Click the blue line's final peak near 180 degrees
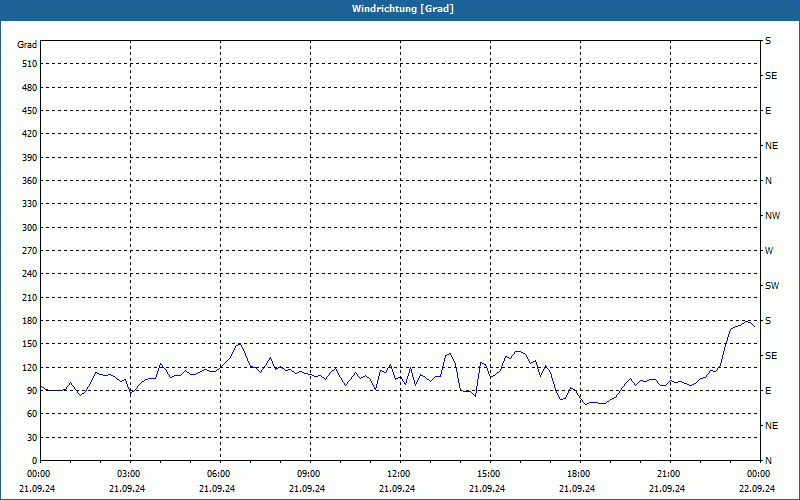Viewport: 800px width, 500px height. tap(746, 321)
